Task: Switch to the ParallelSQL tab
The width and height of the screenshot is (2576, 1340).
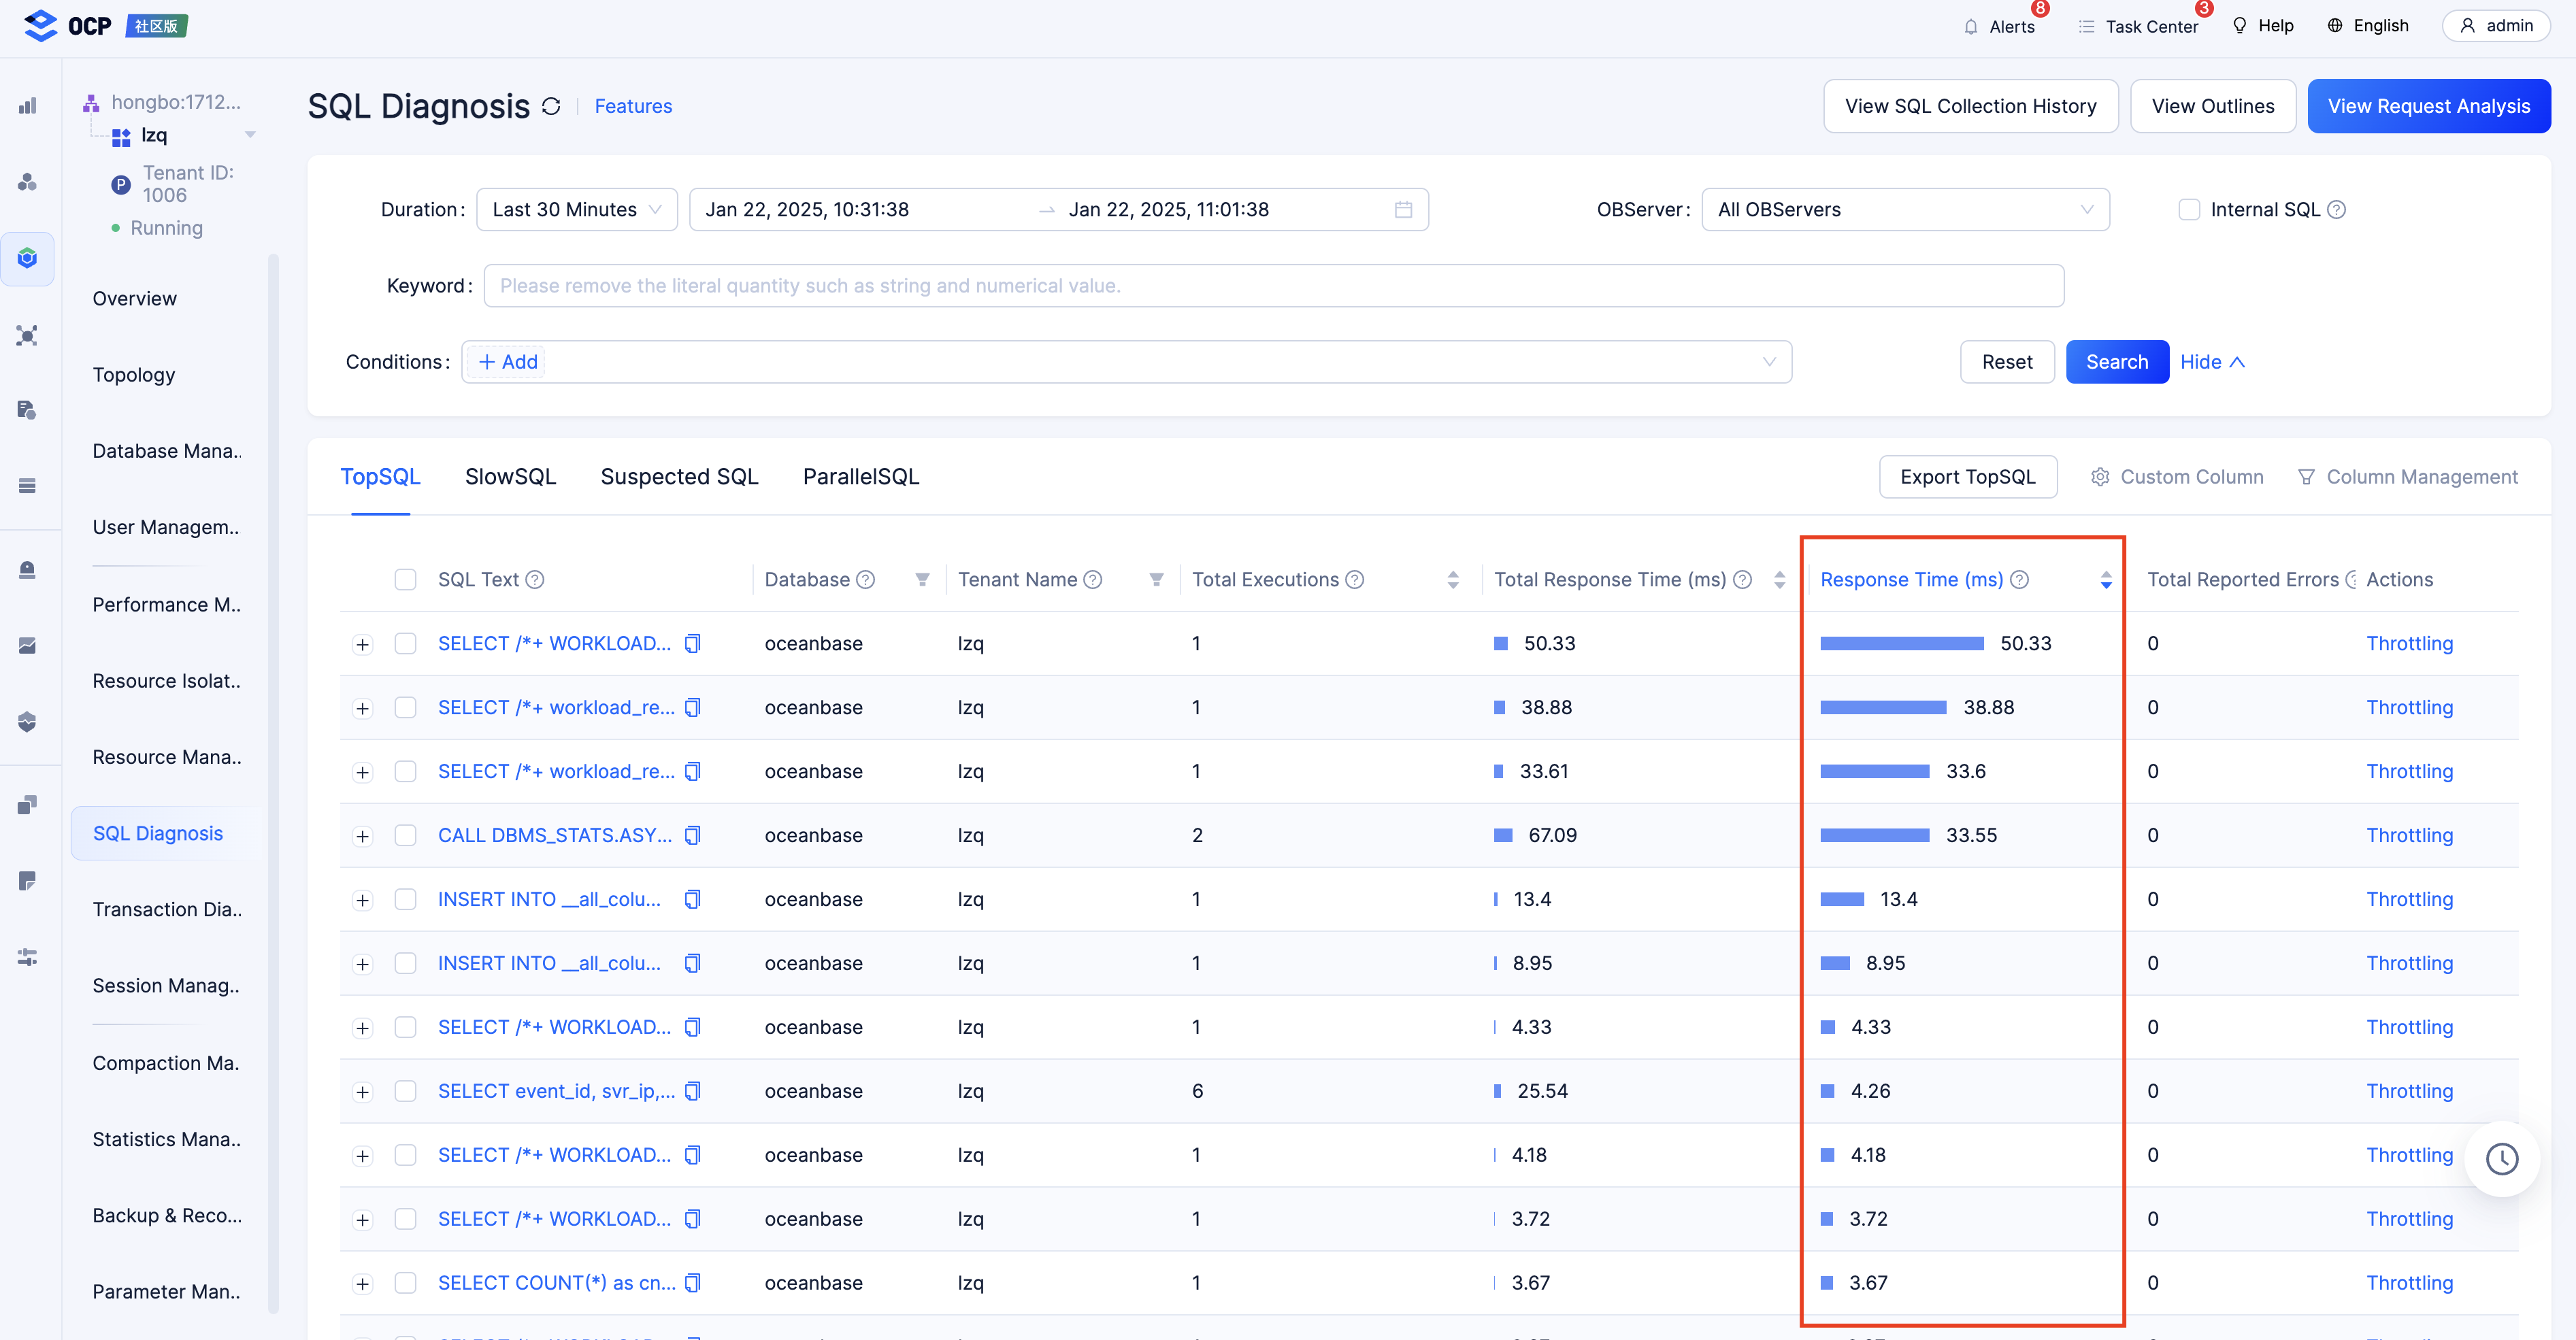Action: [x=861, y=477]
